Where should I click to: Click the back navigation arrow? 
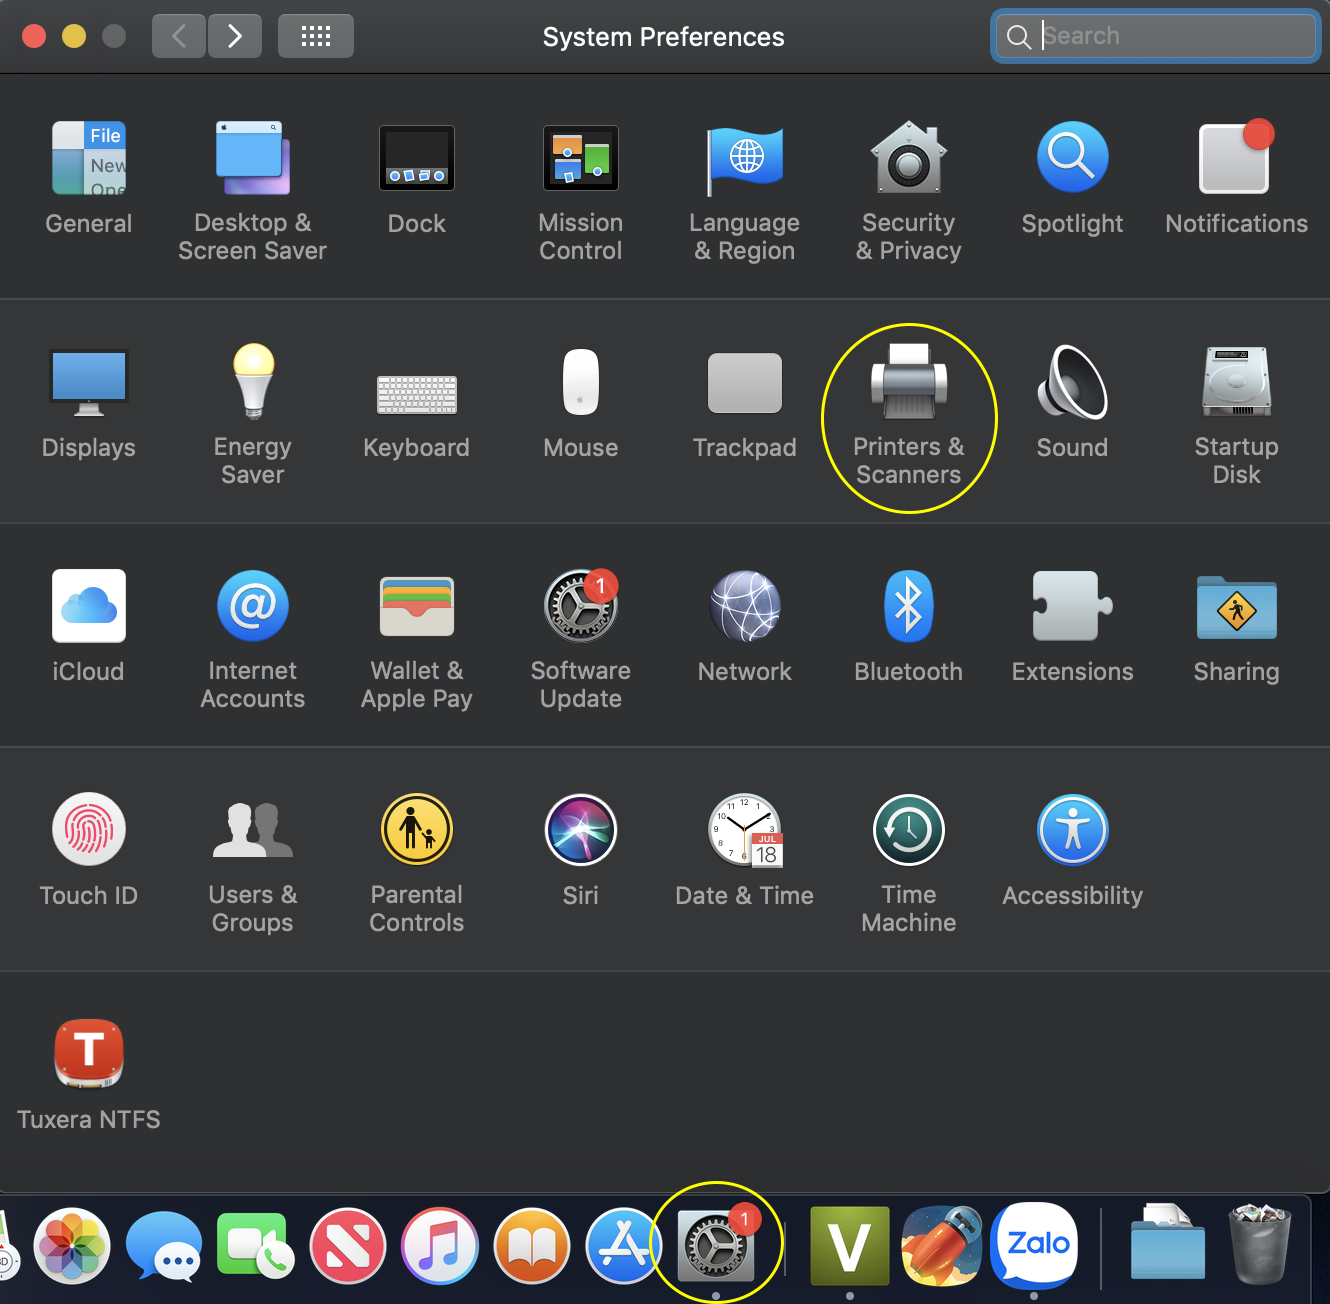tap(179, 37)
